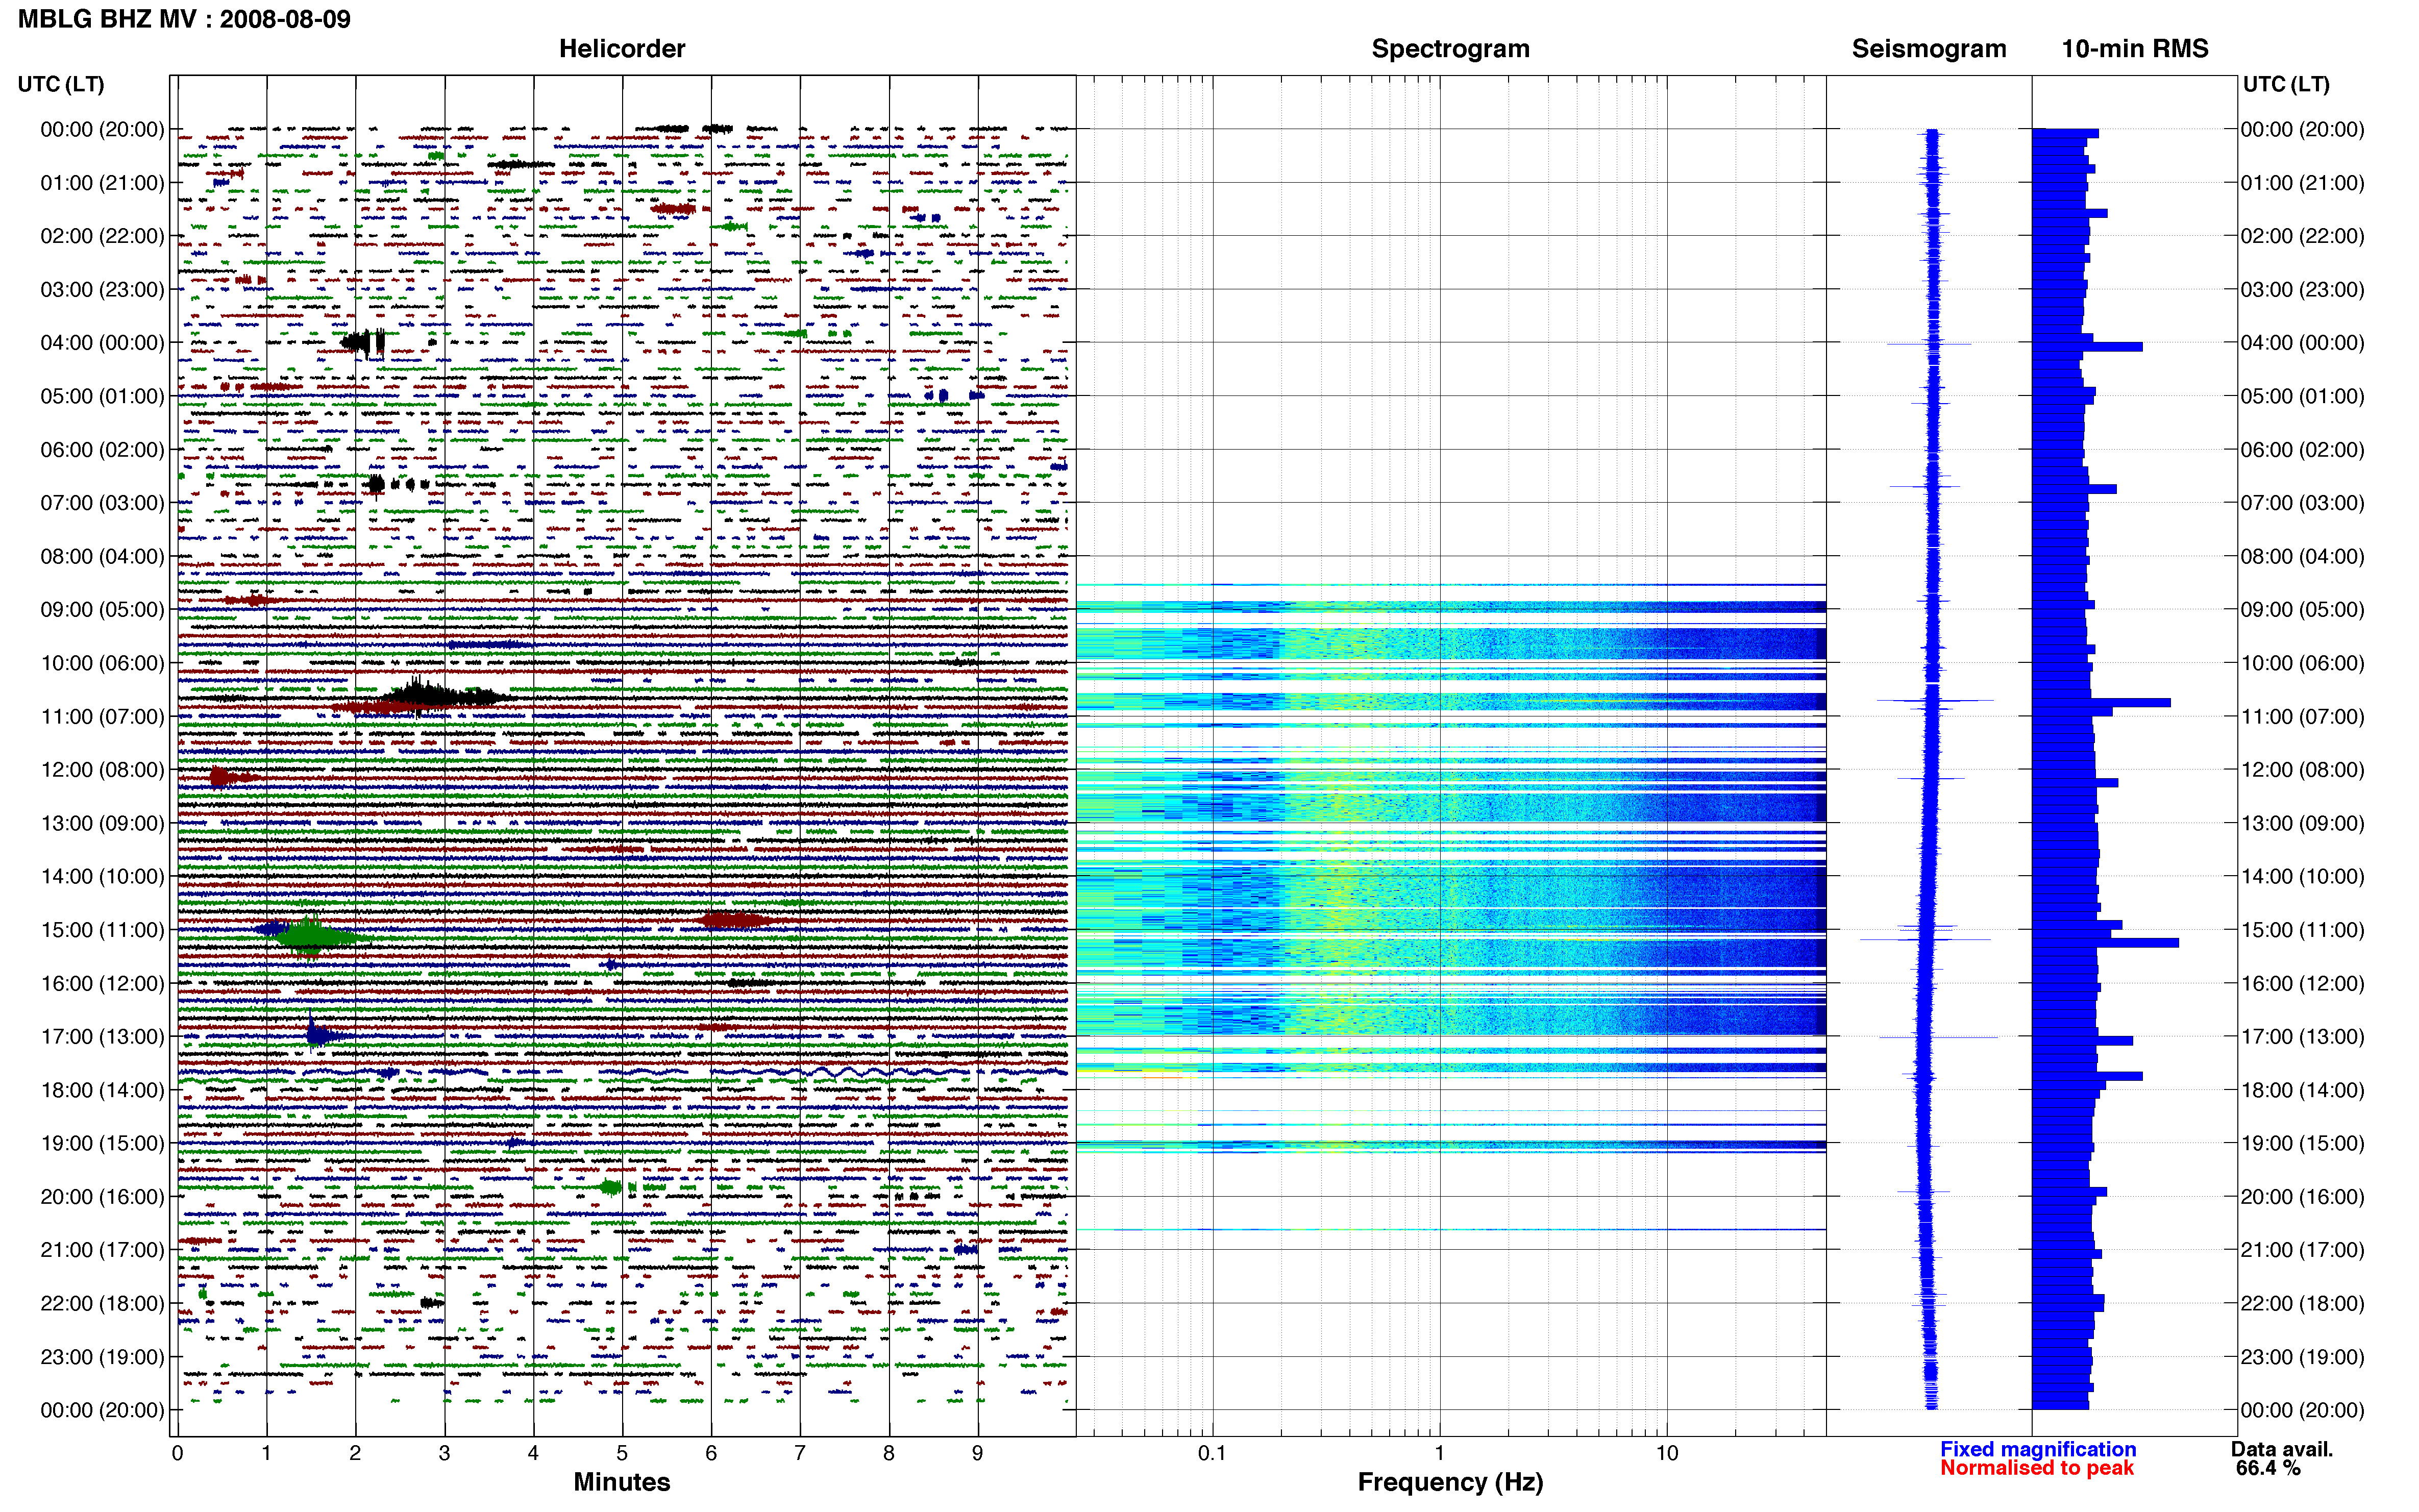Image resolution: width=2419 pixels, height=1512 pixels.
Task: Click the longest RMS bar near 15:10
Action: [x=2105, y=943]
